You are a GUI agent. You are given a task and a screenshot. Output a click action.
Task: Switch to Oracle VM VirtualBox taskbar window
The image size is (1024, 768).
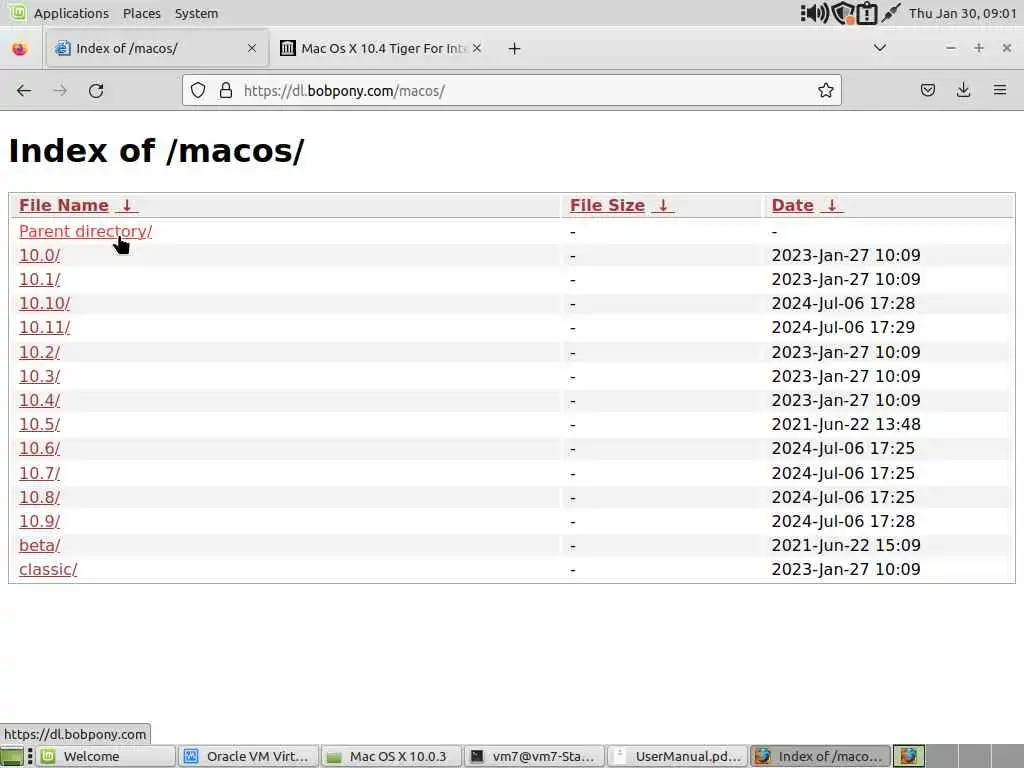[x=248, y=756]
